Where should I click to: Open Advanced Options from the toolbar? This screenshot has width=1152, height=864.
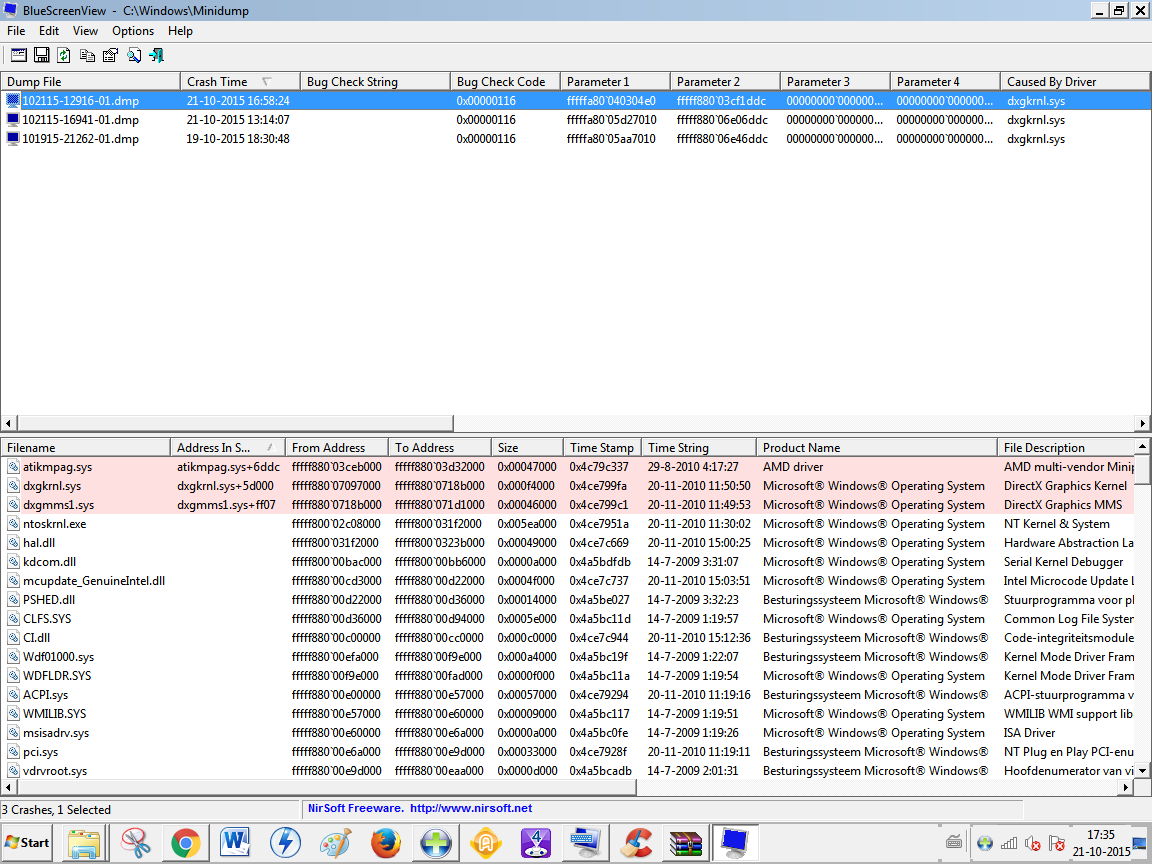[x=18, y=55]
